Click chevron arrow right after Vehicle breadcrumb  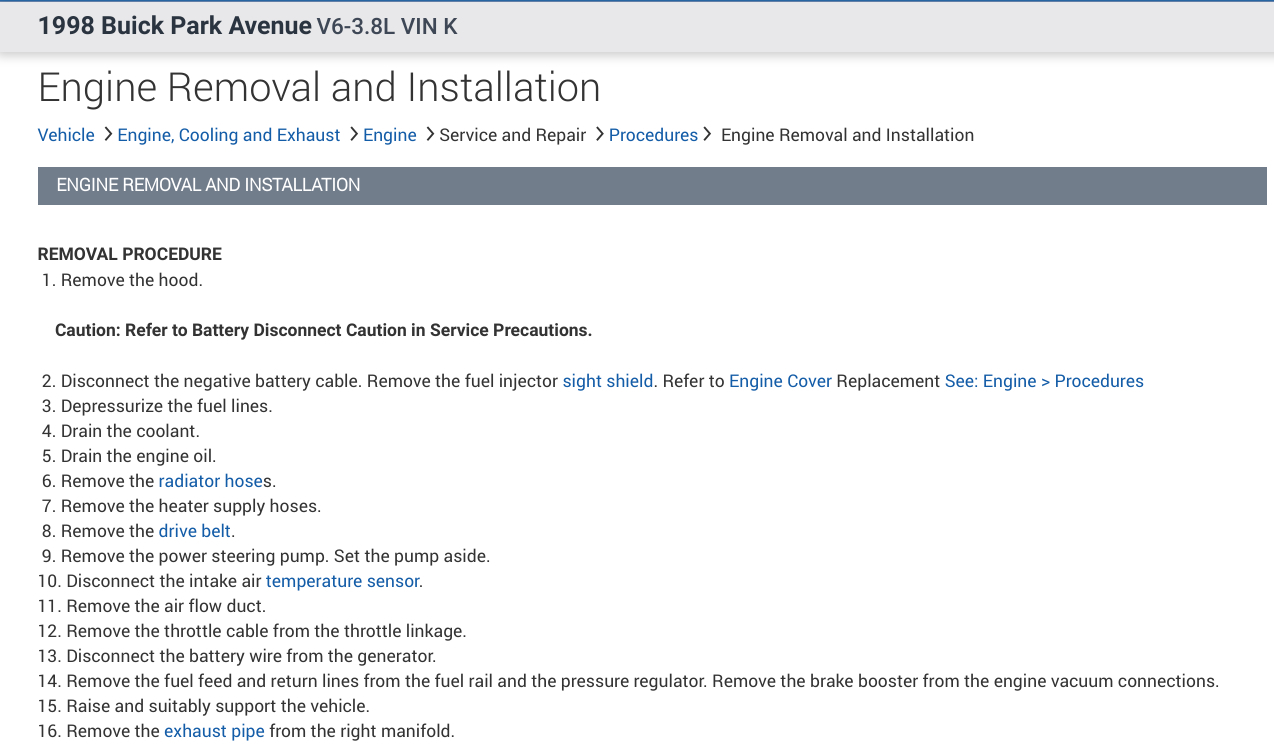107,134
